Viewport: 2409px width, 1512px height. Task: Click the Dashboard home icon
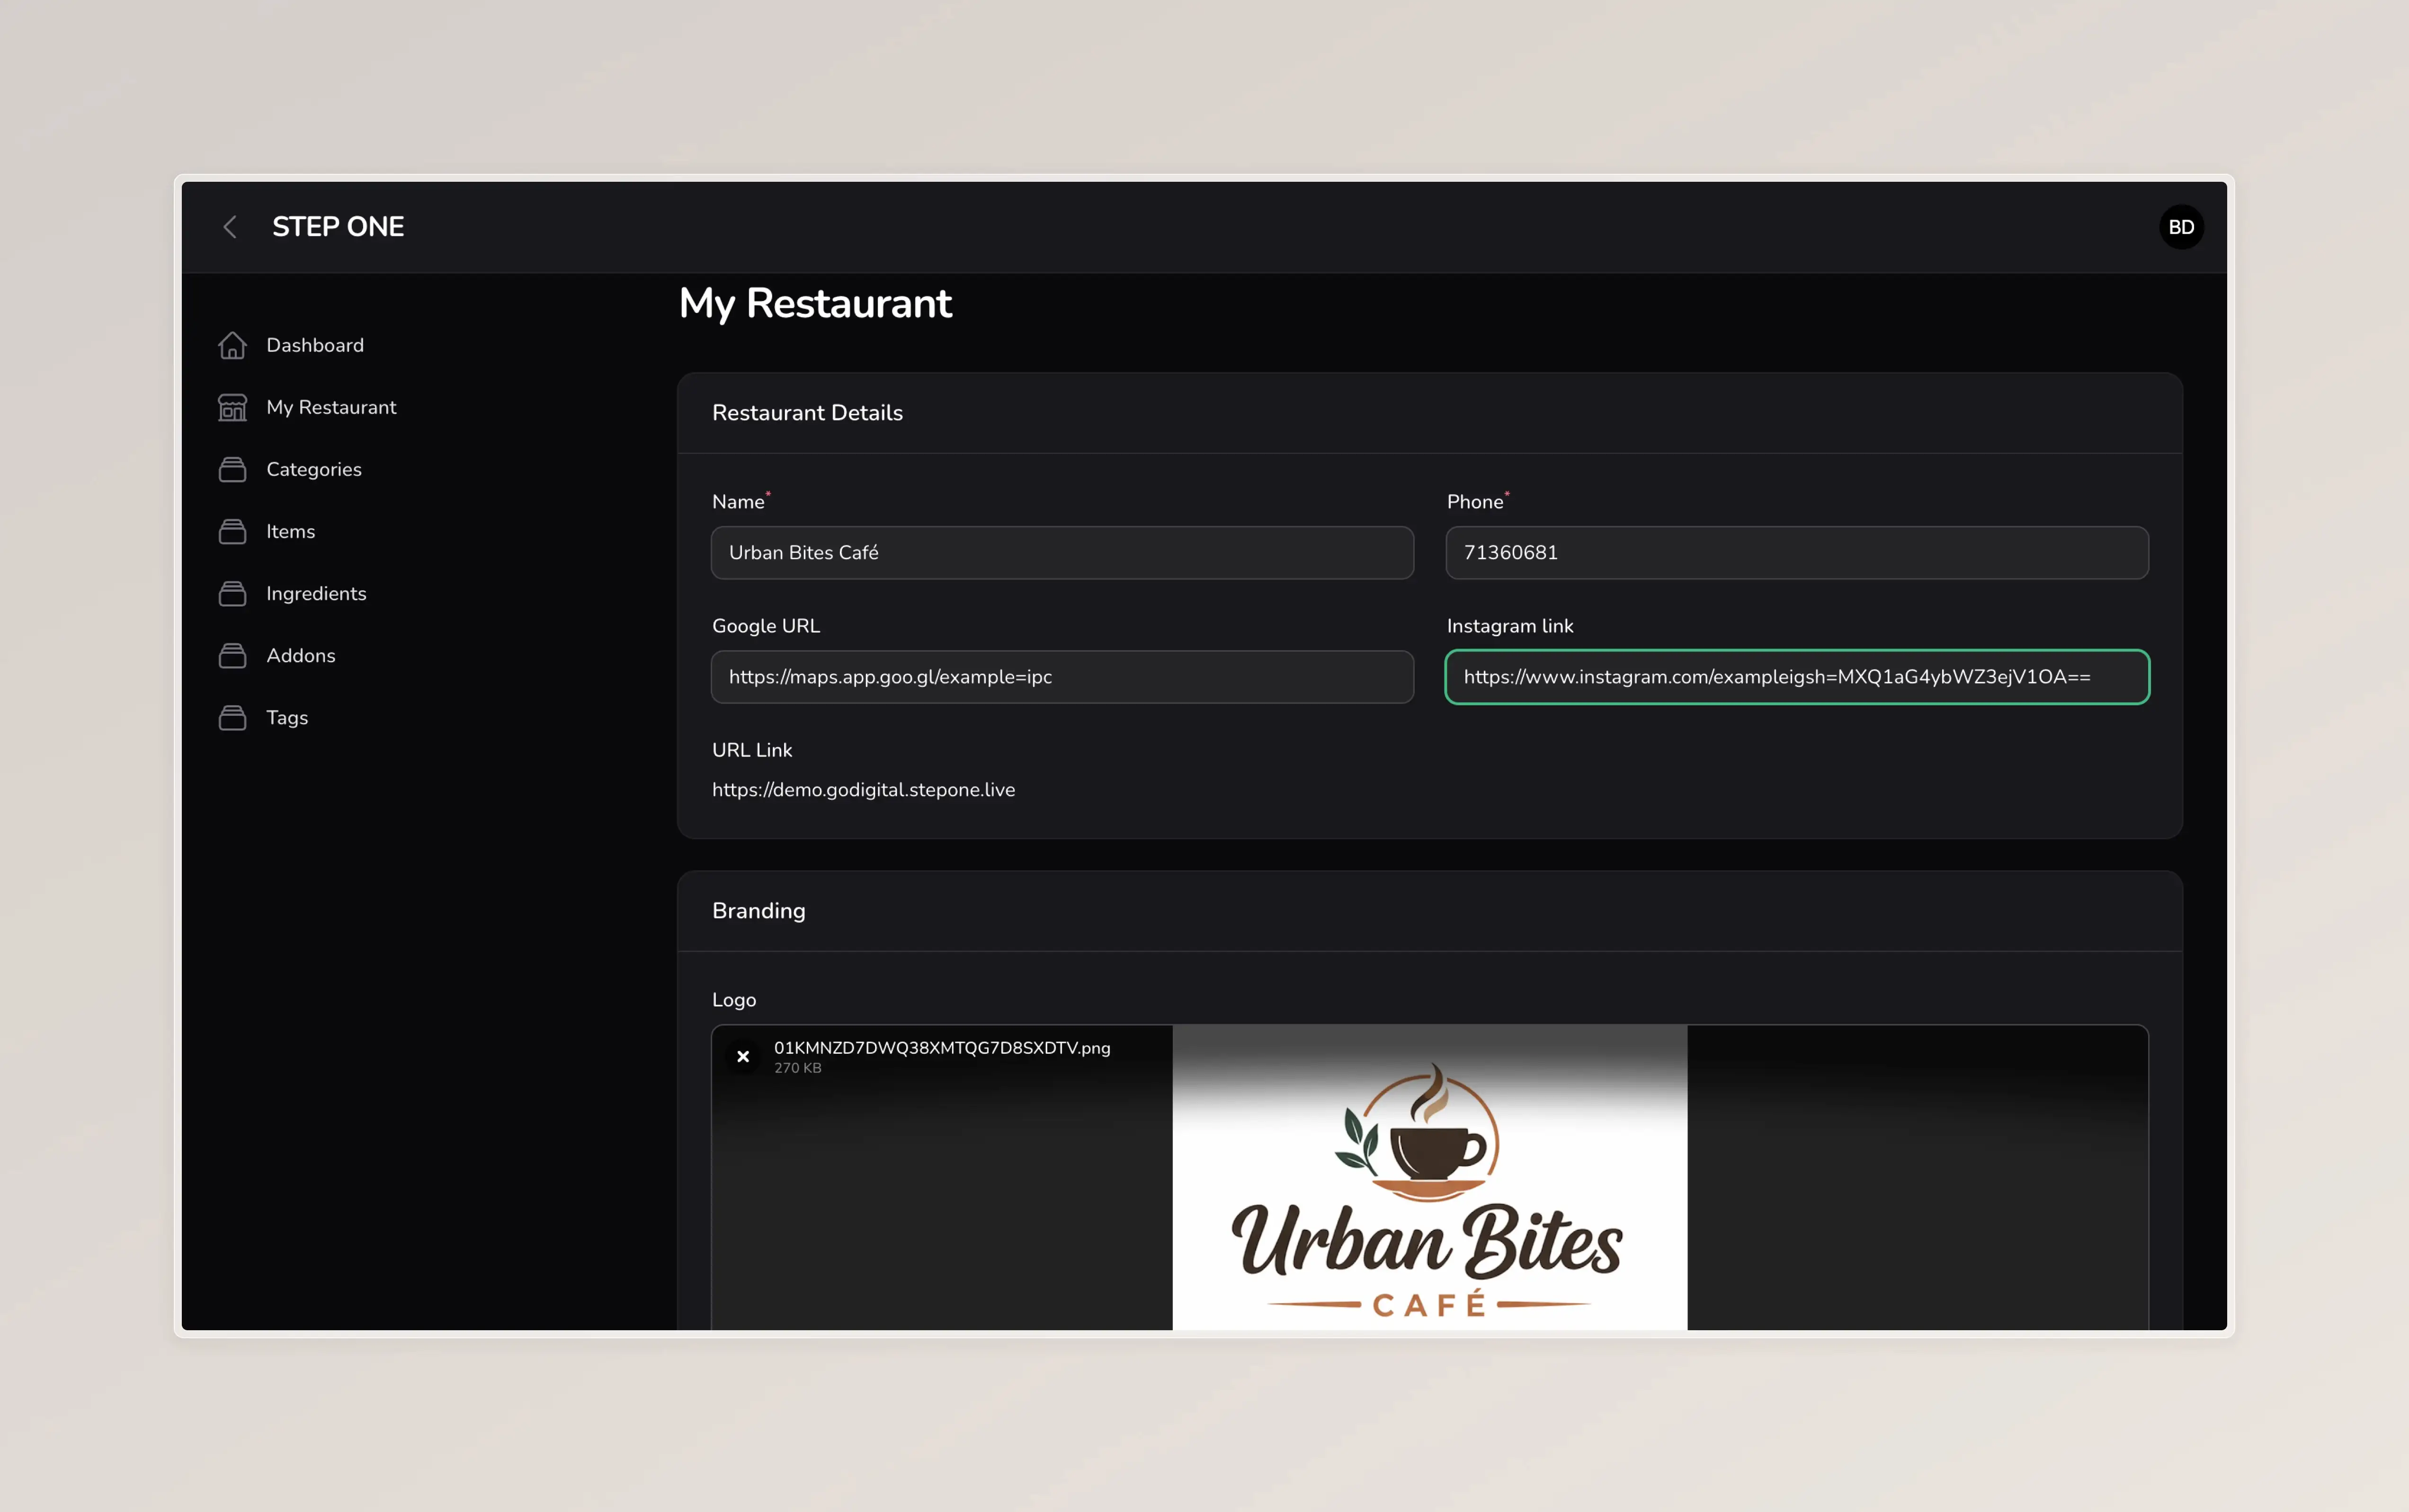pos(232,345)
